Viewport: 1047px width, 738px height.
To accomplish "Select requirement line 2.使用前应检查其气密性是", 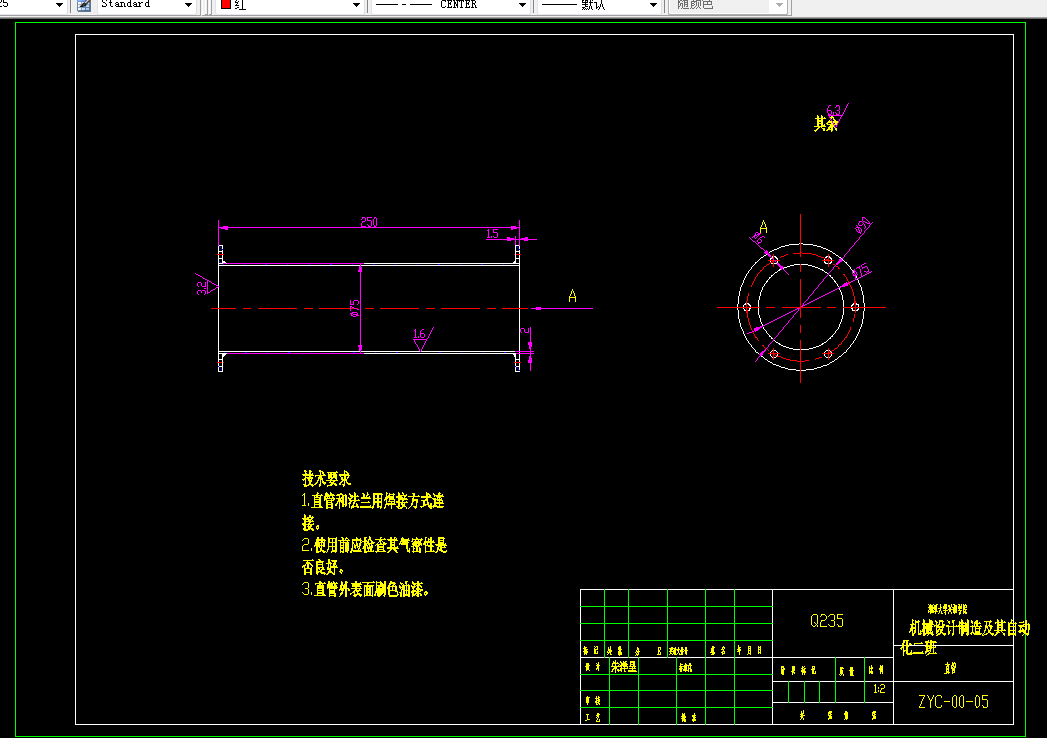I will [x=374, y=545].
